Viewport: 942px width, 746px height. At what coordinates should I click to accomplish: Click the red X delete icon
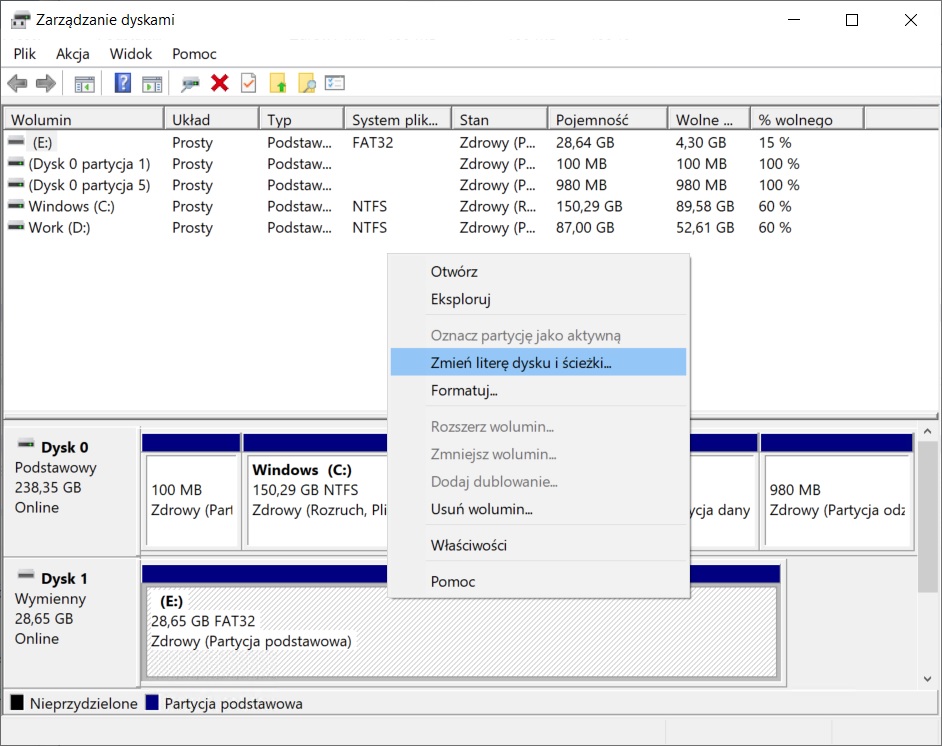click(220, 84)
